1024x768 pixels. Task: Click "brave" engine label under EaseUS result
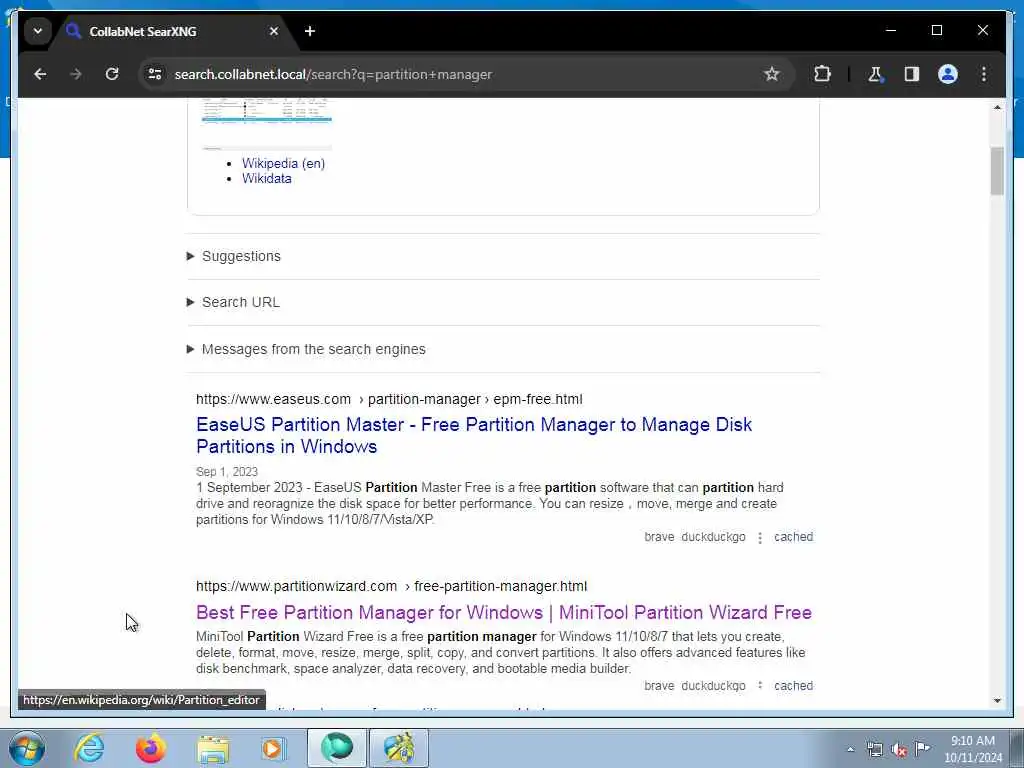point(659,537)
